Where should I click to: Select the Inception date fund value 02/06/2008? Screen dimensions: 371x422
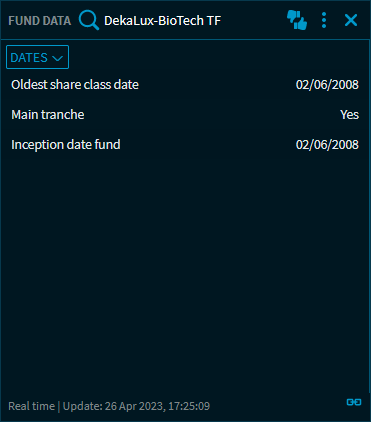(327, 145)
